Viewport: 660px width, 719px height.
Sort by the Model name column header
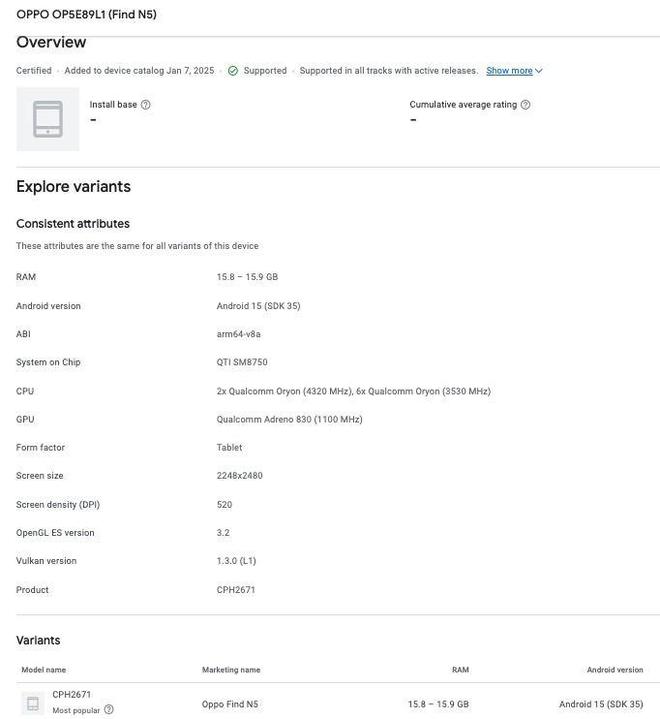pos(44,670)
